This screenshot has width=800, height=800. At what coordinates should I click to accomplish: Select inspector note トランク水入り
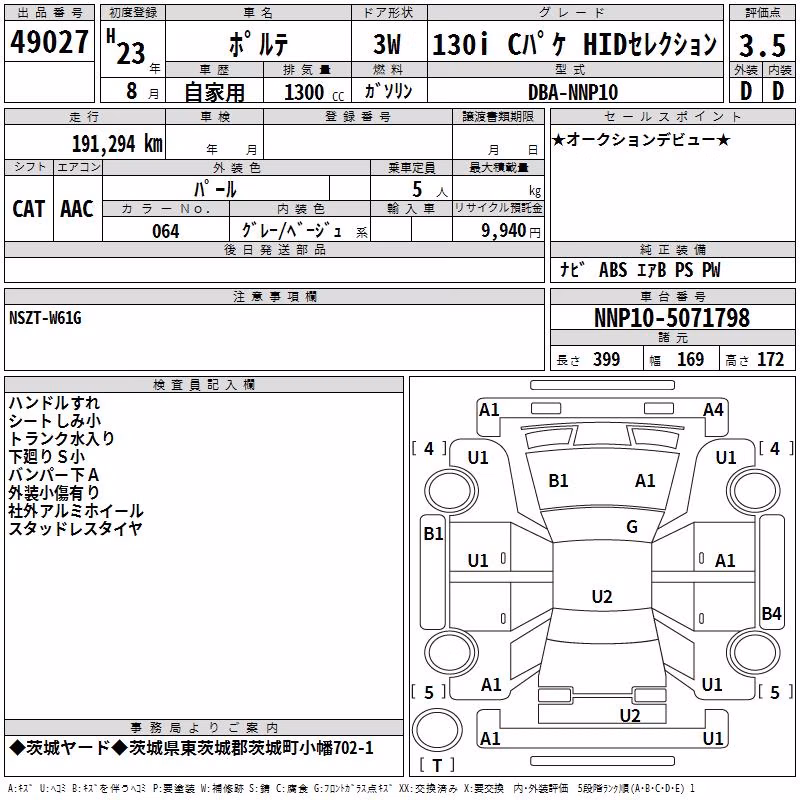pos(61,438)
